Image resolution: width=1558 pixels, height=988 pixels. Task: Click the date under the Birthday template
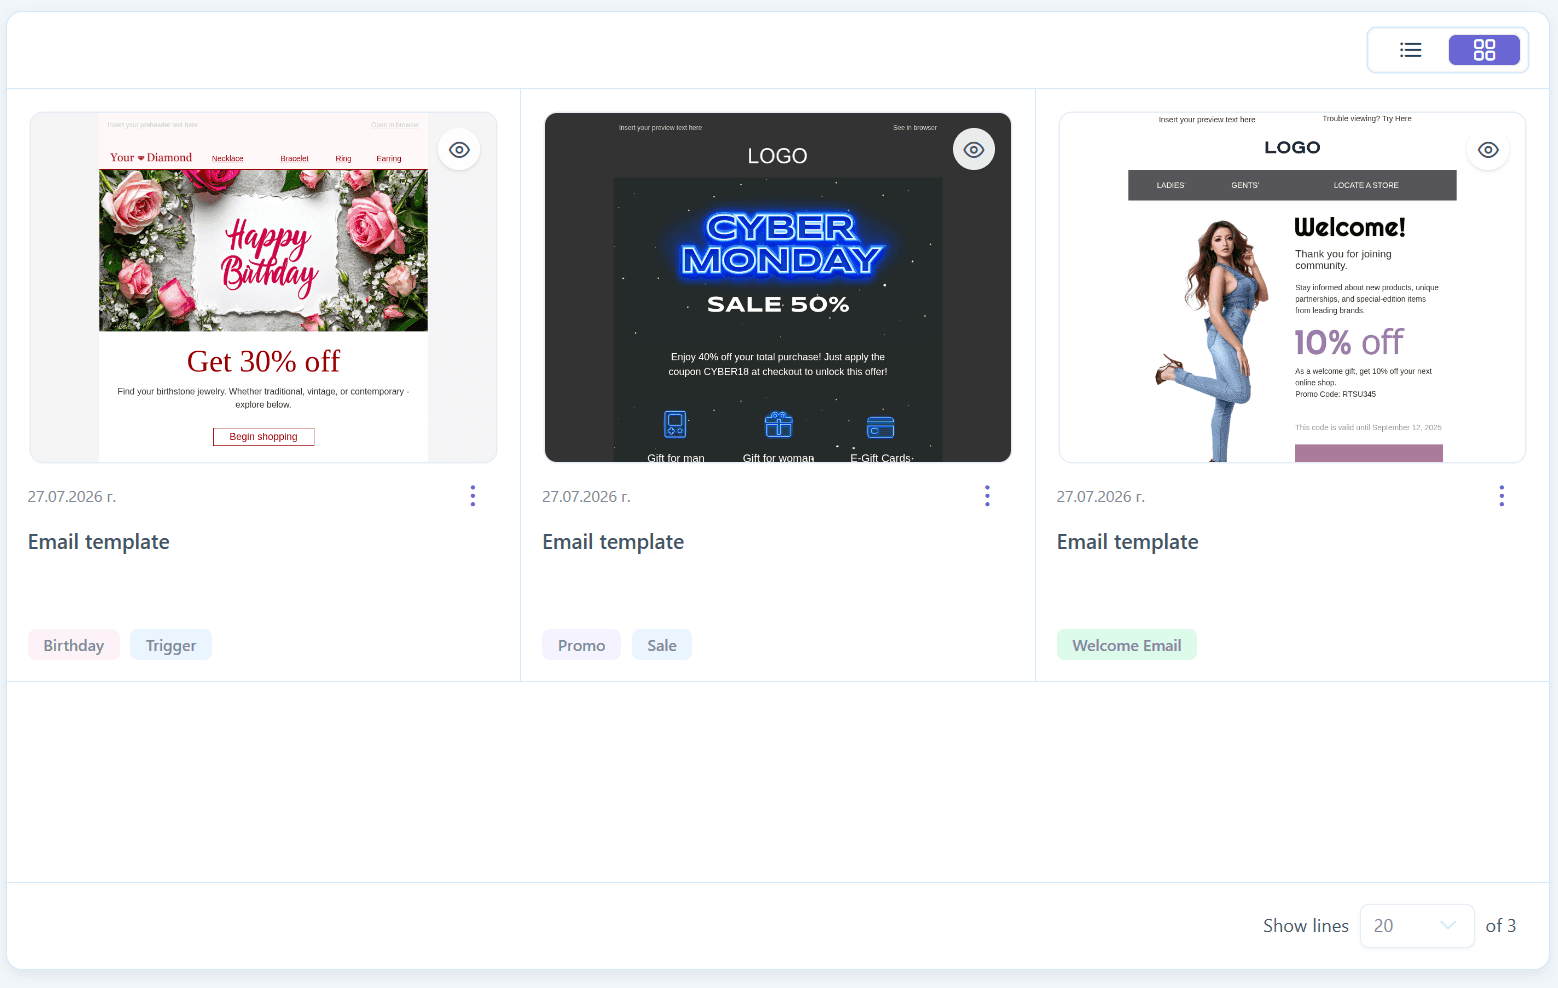72,497
